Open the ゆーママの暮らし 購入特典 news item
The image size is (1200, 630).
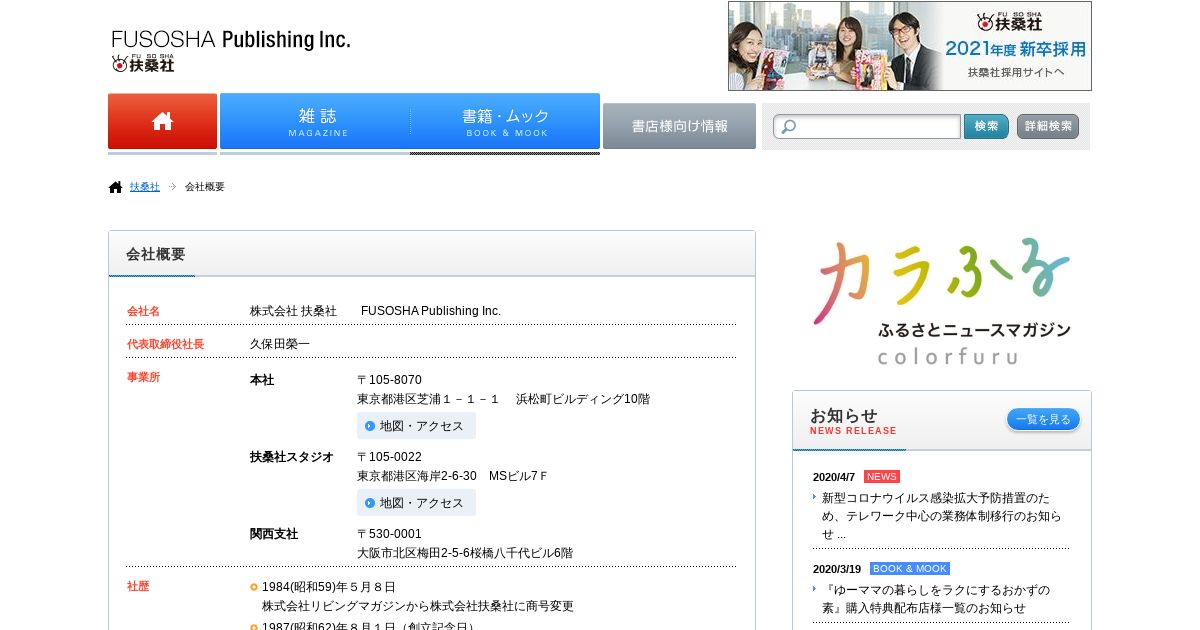click(936, 599)
